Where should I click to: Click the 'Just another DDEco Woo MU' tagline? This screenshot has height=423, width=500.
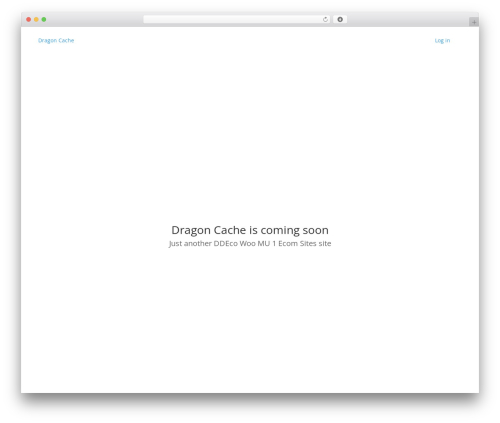250,244
